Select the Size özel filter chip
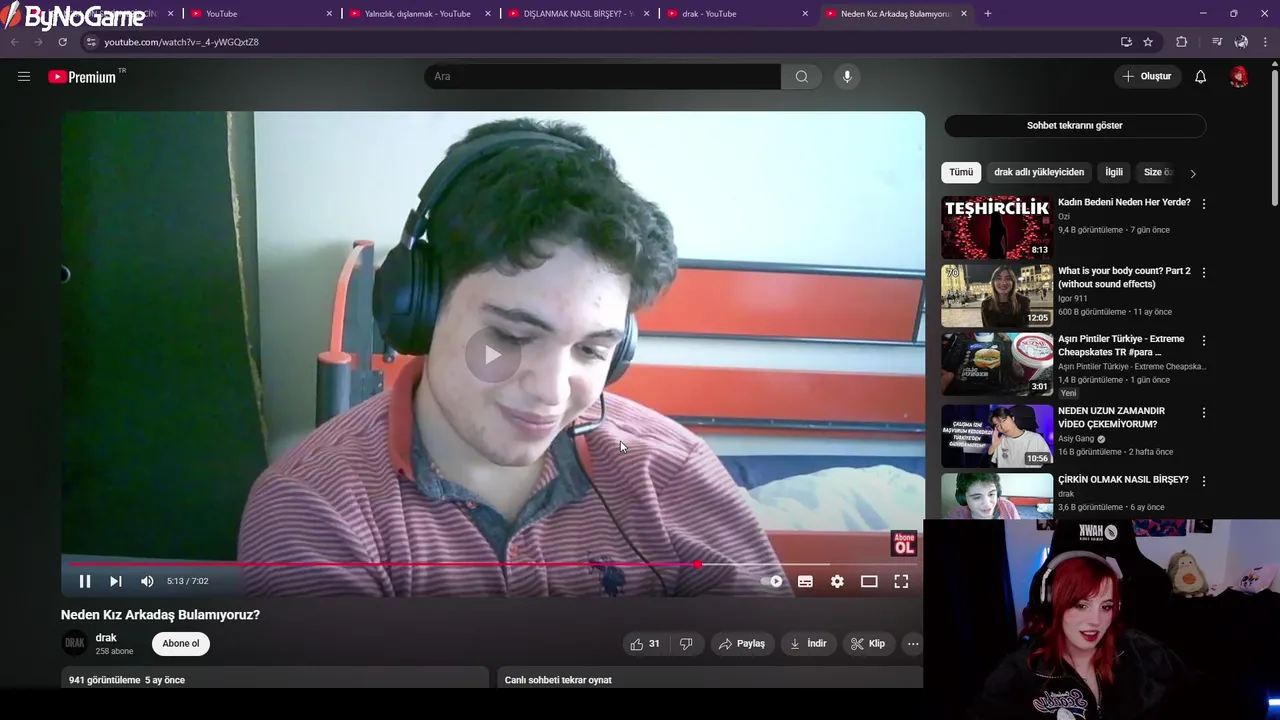The width and height of the screenshot is (1280, 720). click(x=1157, y=172)
